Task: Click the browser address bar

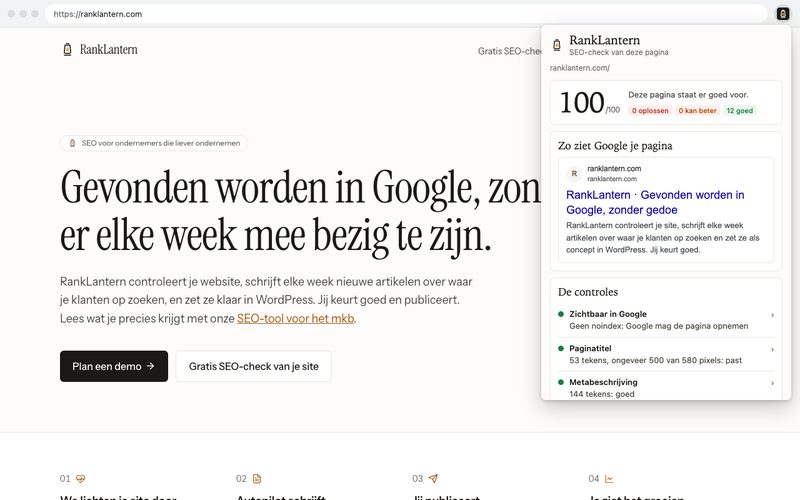Action: coord(406,14)
